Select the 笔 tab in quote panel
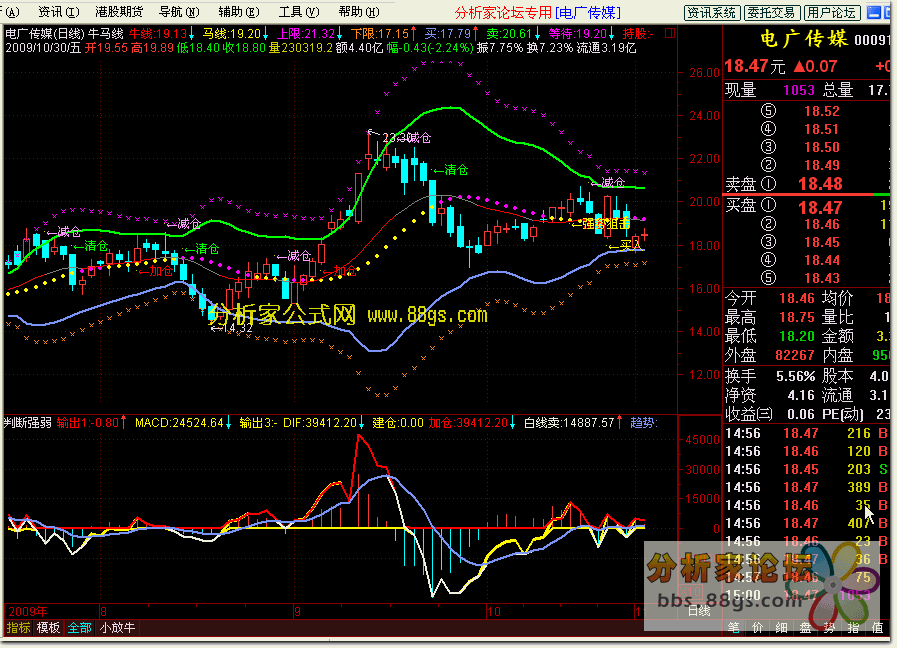Image resolution: width=897 pixels, height=648 pixels. (x=733, y=627)
